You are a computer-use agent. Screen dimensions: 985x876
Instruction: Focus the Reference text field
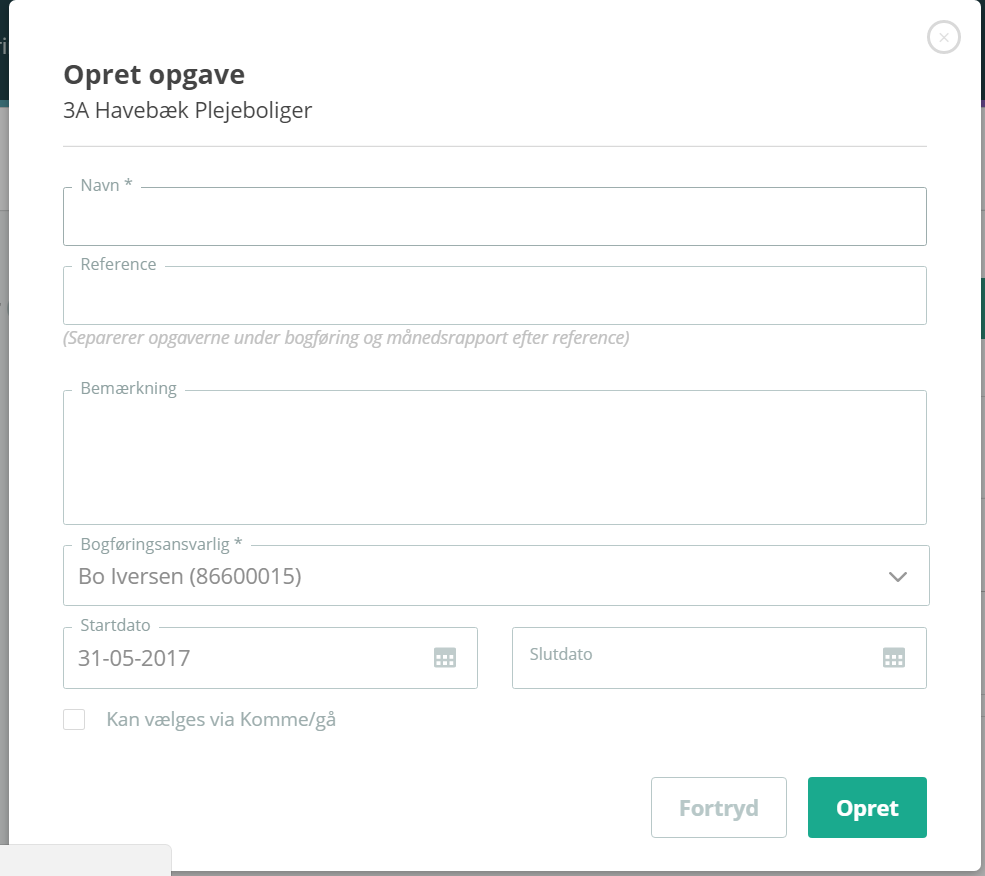[495, 295]
